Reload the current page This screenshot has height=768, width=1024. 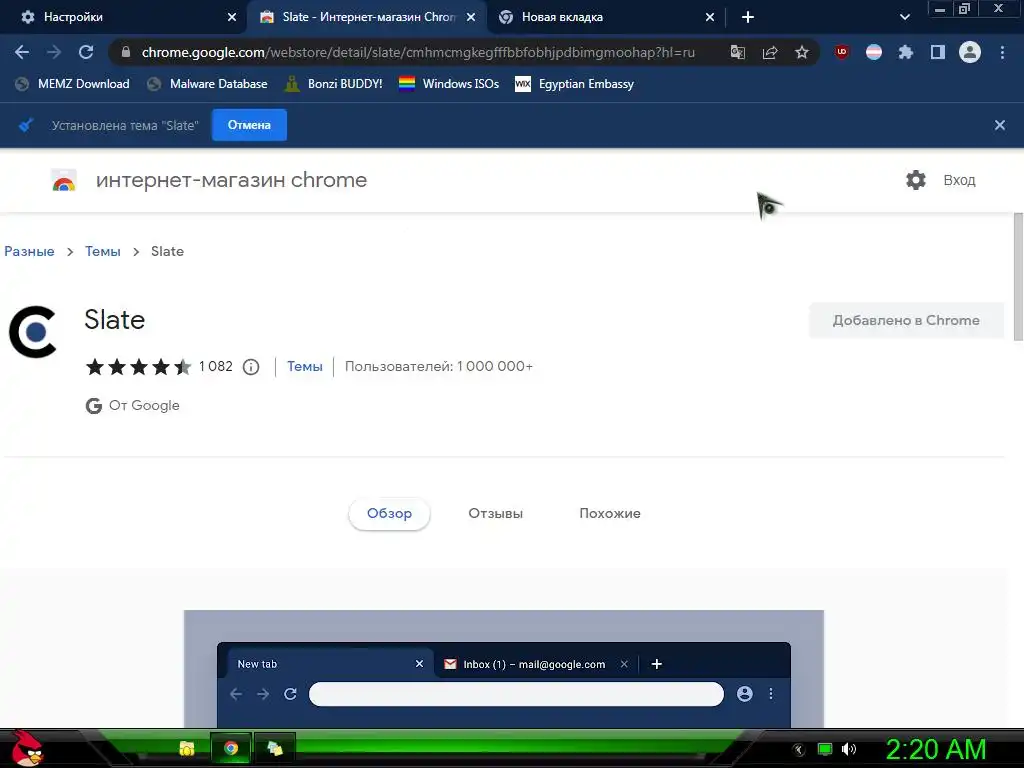click(86, 52)
